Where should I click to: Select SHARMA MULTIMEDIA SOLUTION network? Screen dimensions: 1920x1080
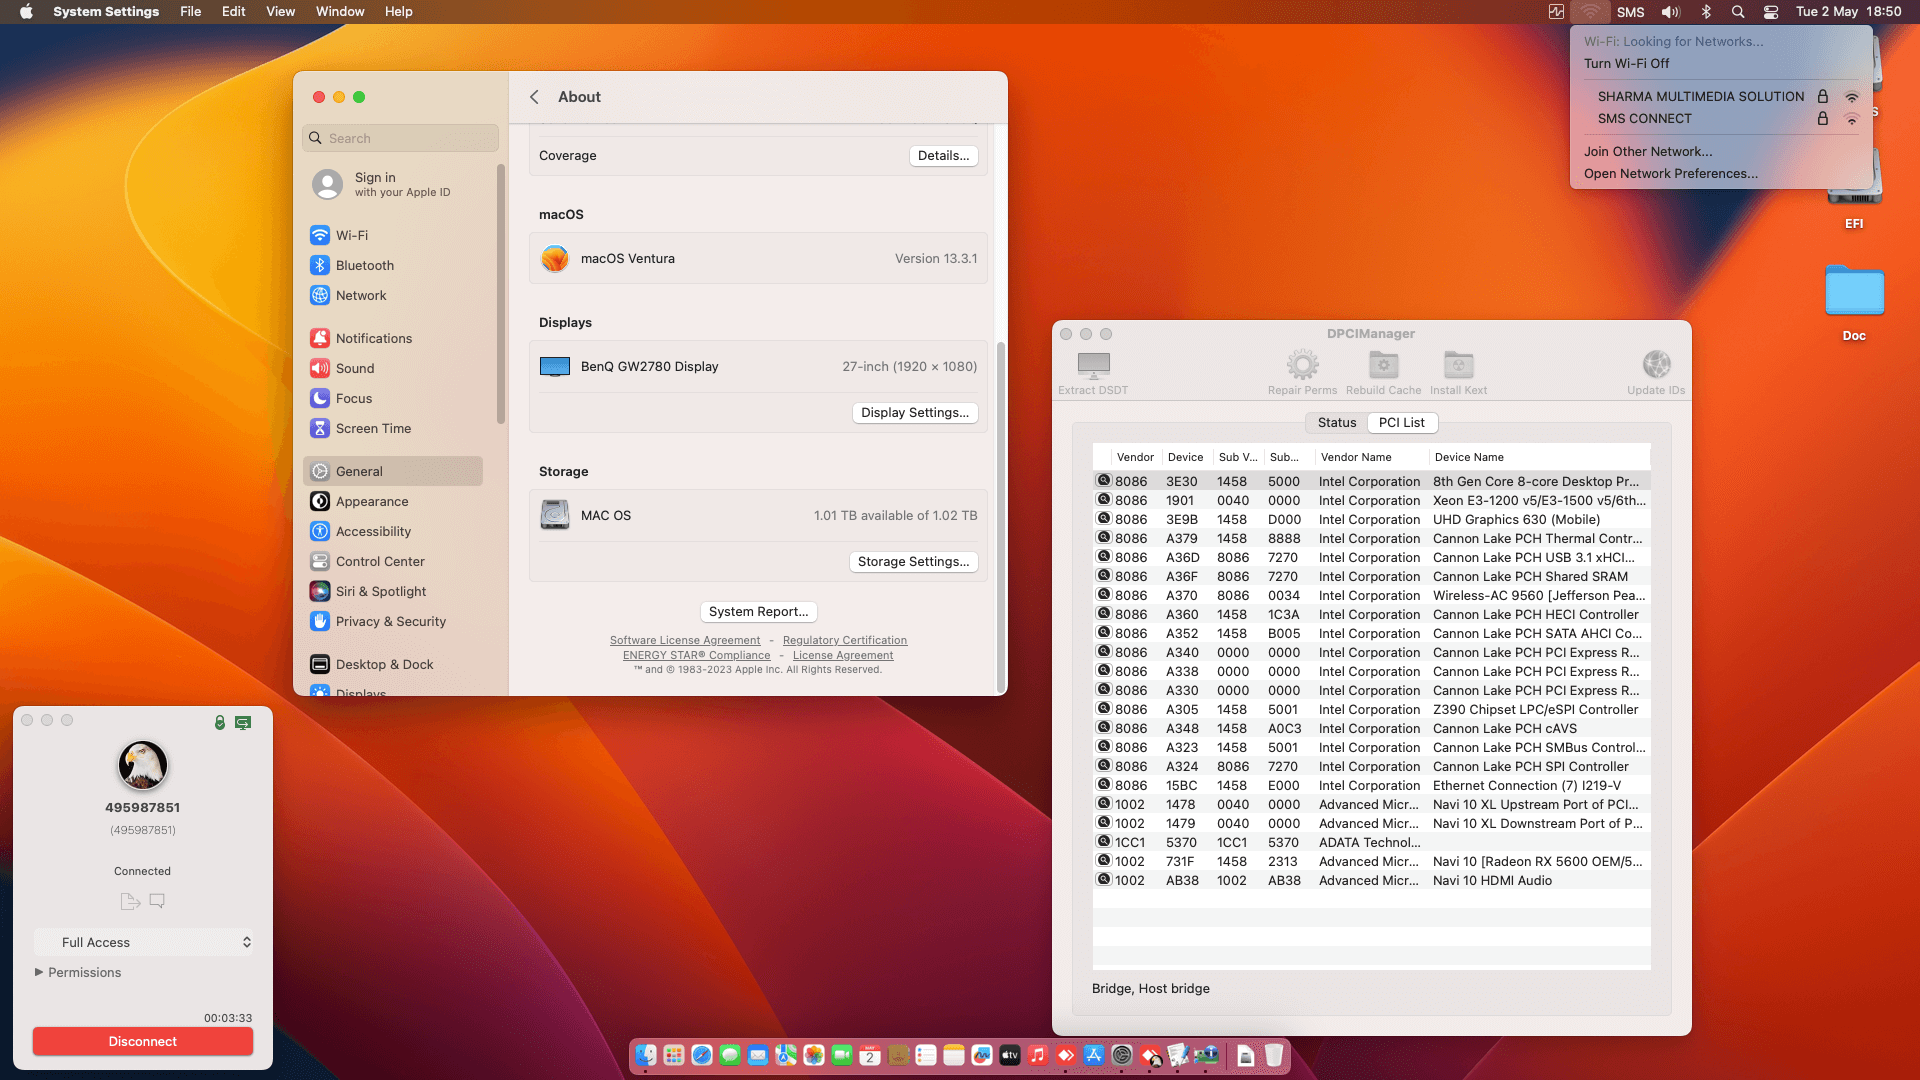pos(1721,96)
